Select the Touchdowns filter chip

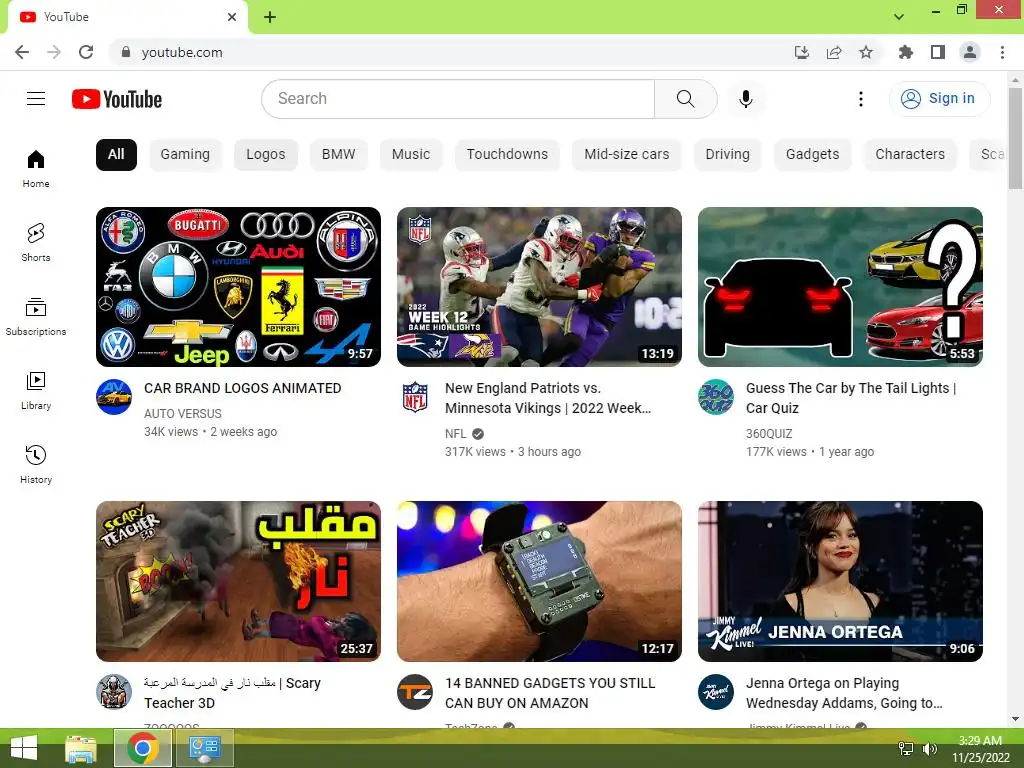point(507,155)
